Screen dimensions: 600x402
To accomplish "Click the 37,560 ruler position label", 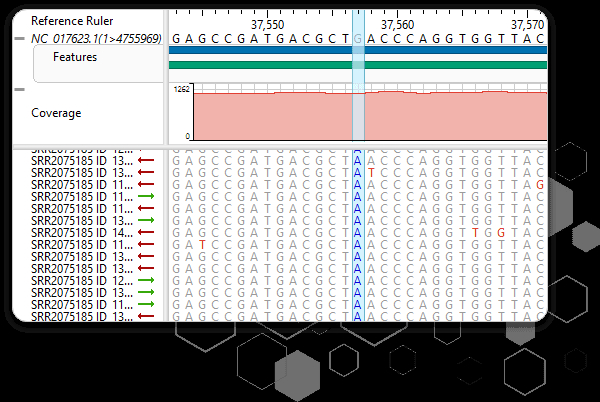I will (x=398, y=25).
